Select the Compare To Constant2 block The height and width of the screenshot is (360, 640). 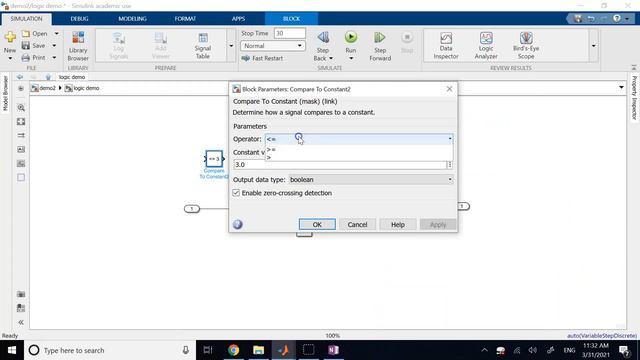214,158
